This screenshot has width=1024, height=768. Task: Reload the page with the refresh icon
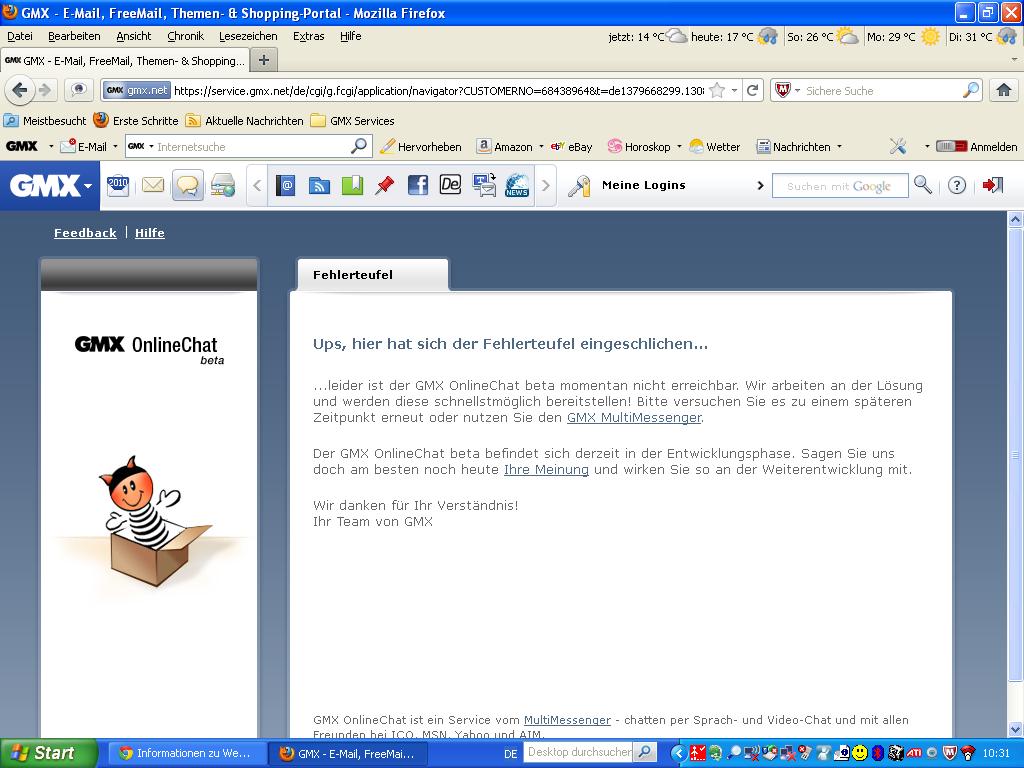tap(752, 90)
